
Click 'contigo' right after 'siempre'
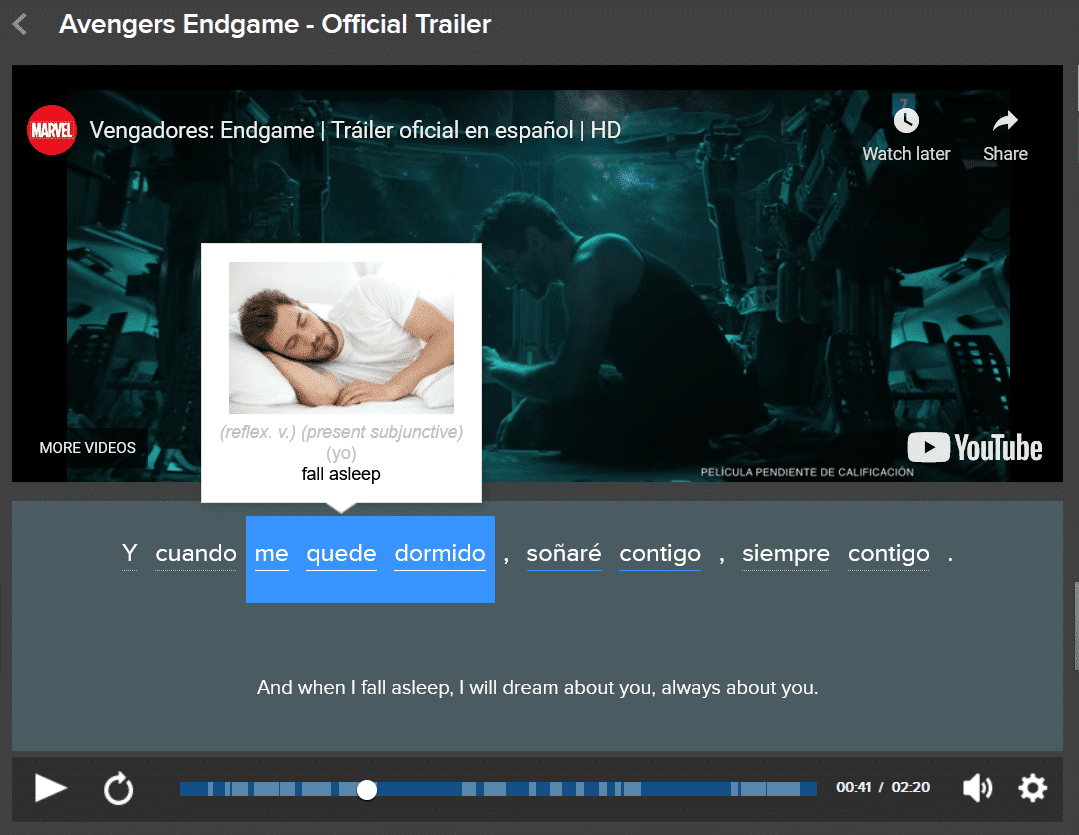(x=888, y=553)
